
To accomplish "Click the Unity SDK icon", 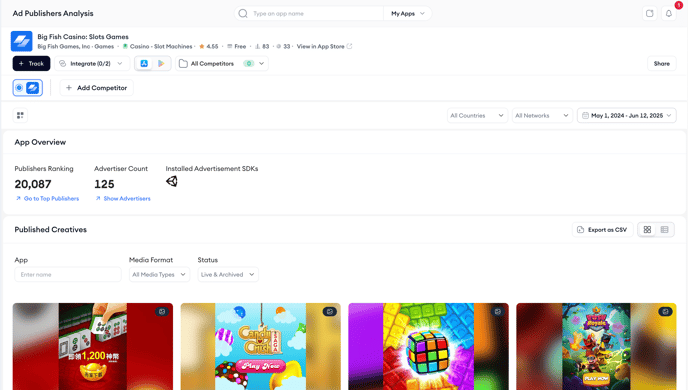I will [172, 181].
